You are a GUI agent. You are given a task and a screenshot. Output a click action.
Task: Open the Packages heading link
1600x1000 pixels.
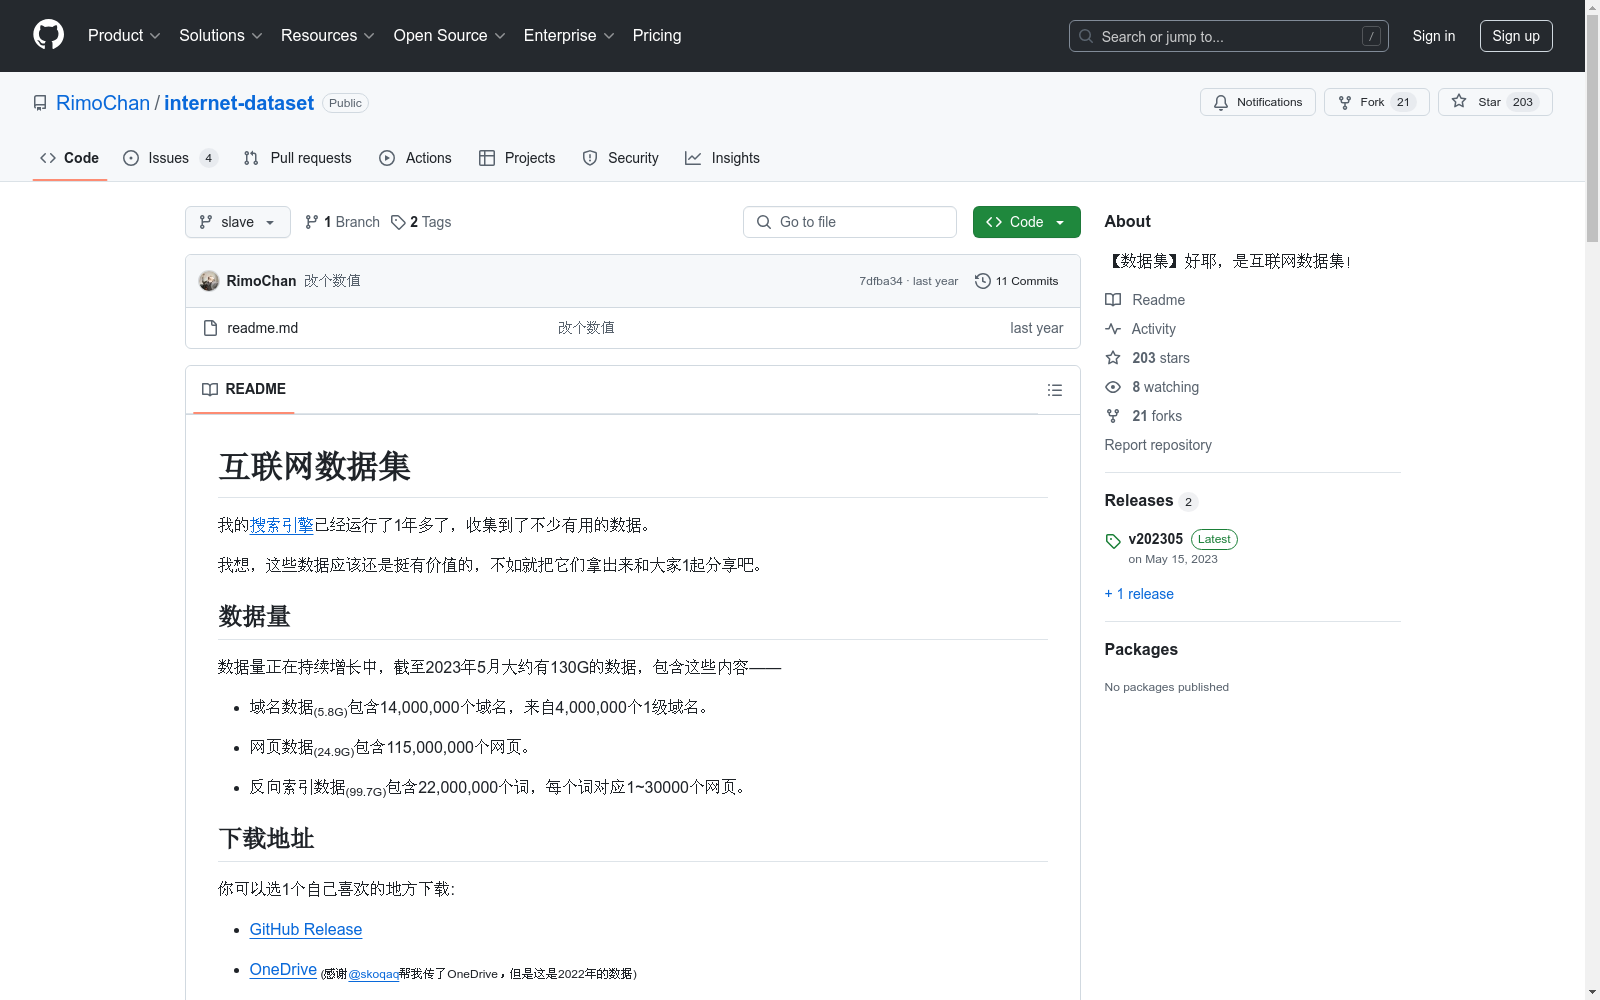click(x=1141, y=649)
